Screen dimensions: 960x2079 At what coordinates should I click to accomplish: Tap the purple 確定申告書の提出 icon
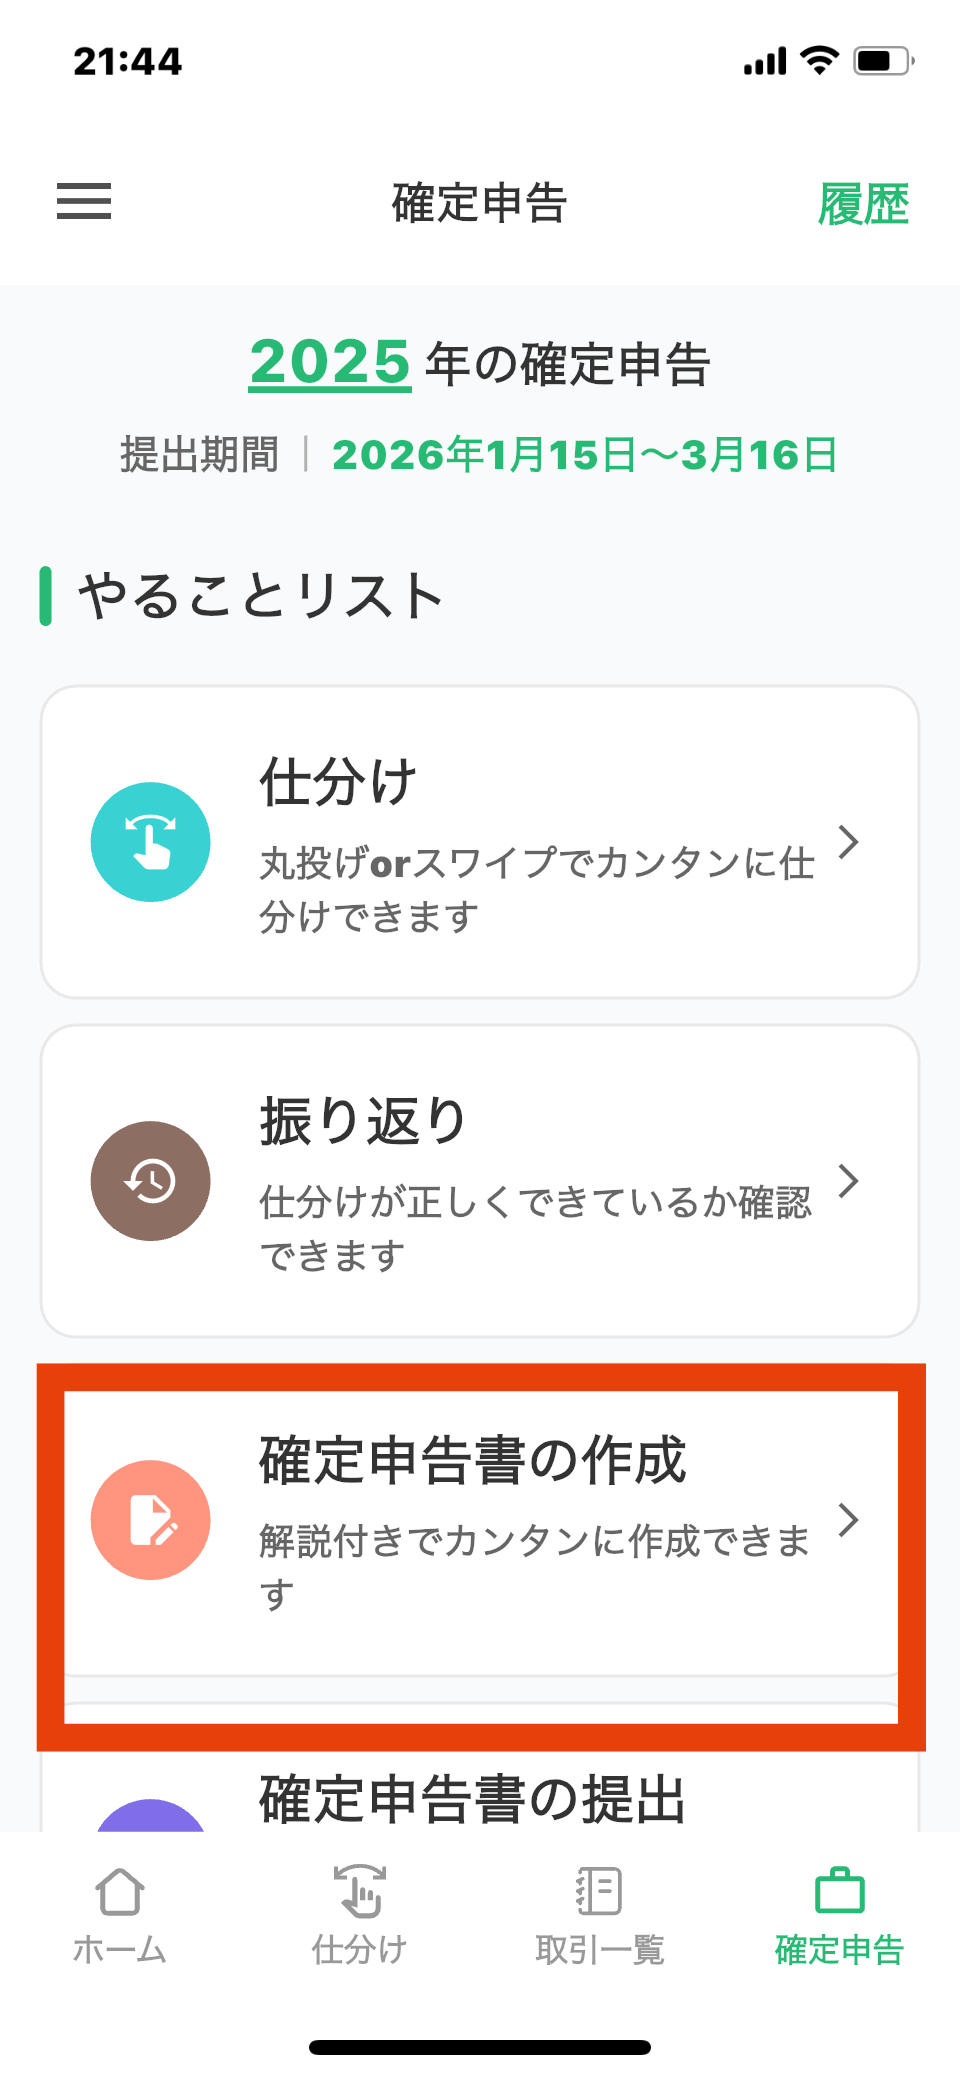tap(151, 1815)
